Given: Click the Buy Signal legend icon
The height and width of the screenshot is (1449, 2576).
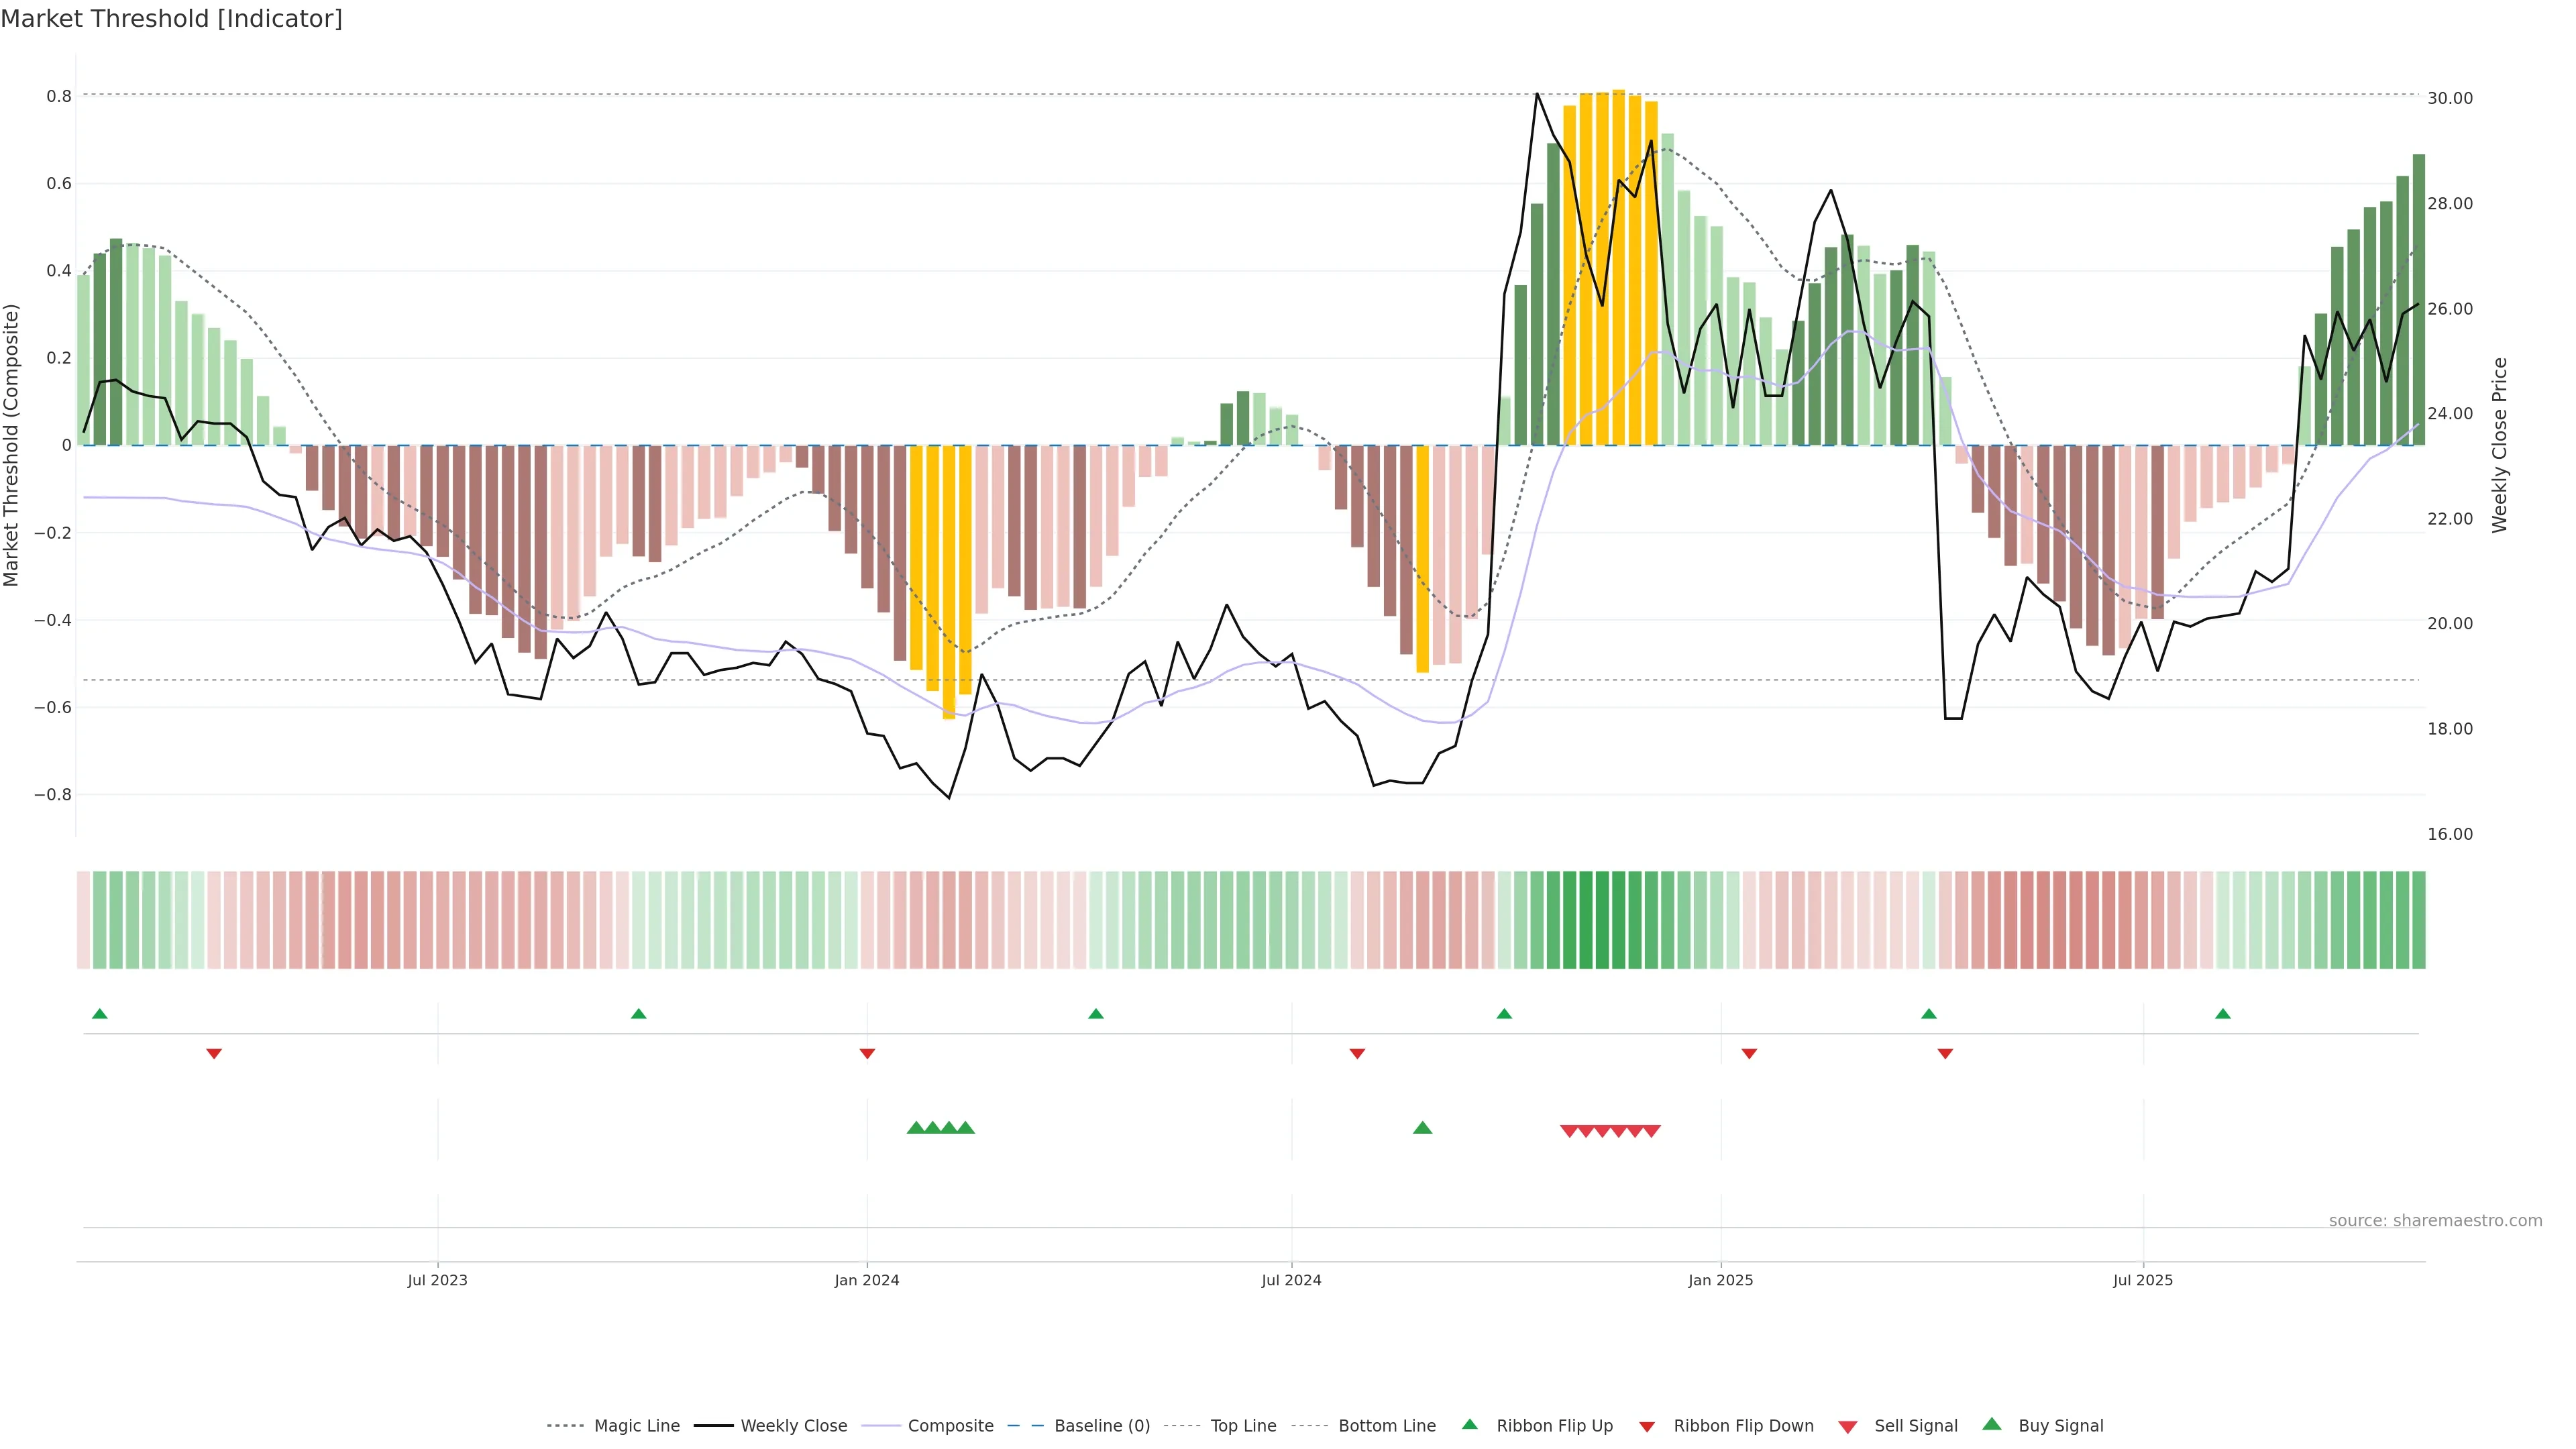Looking at the screenshot, I should tap(1992, 1424).
